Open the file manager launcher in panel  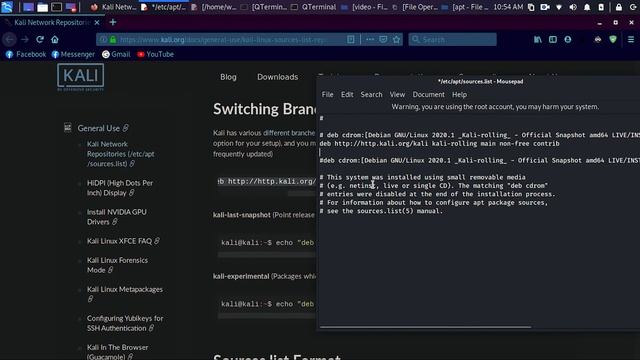(x=42, y=7)
